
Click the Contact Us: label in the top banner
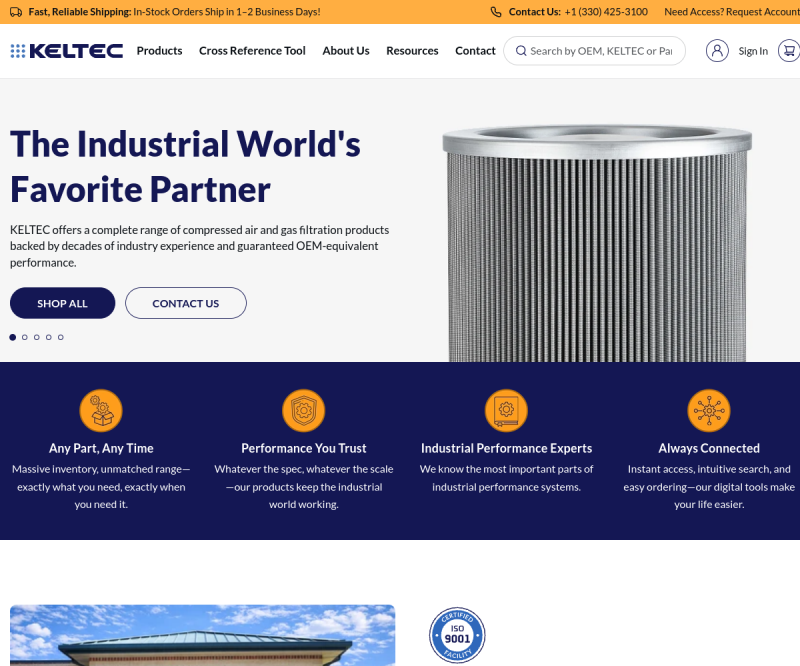pyautogui.click(x=535, y=12)
